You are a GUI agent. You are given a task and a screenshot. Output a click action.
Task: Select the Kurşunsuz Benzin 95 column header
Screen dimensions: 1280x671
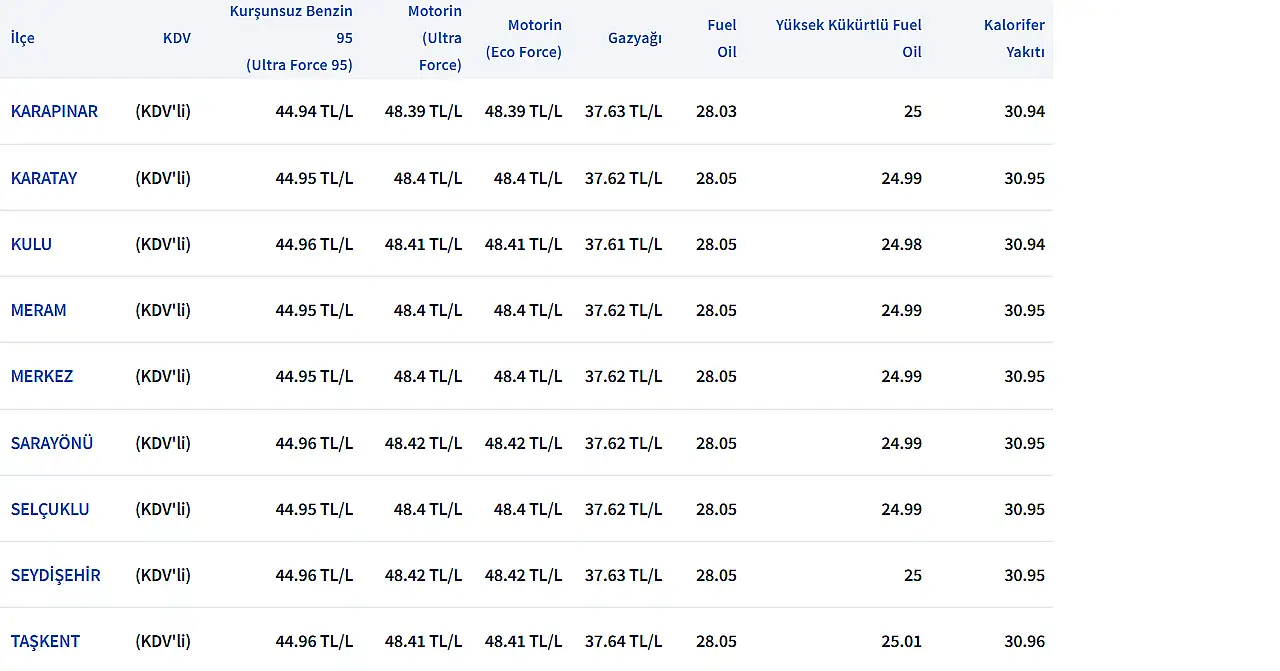coord(292,38)
